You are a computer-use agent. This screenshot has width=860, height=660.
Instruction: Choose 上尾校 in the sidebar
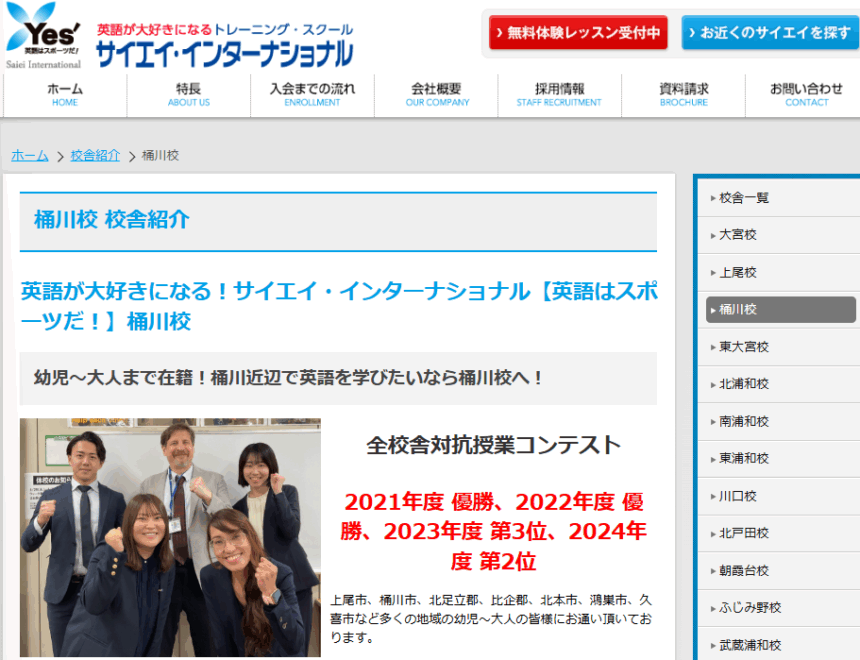738,272
